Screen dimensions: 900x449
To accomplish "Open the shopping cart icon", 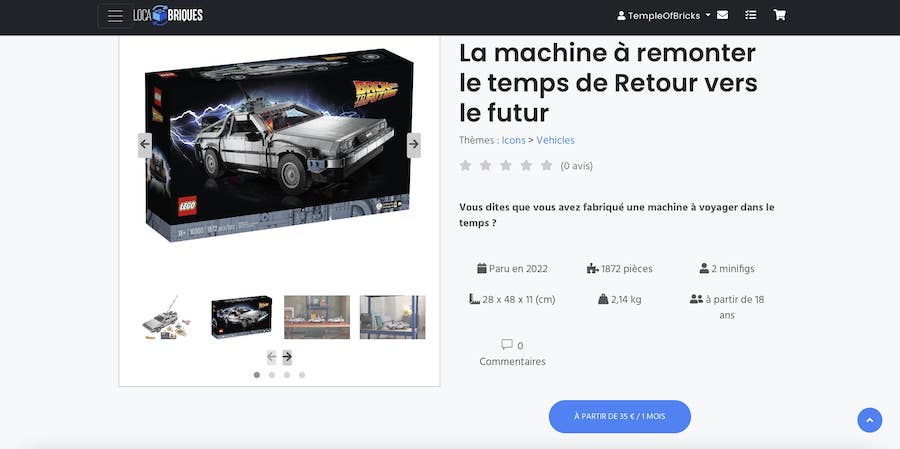I will pos(779,15).
